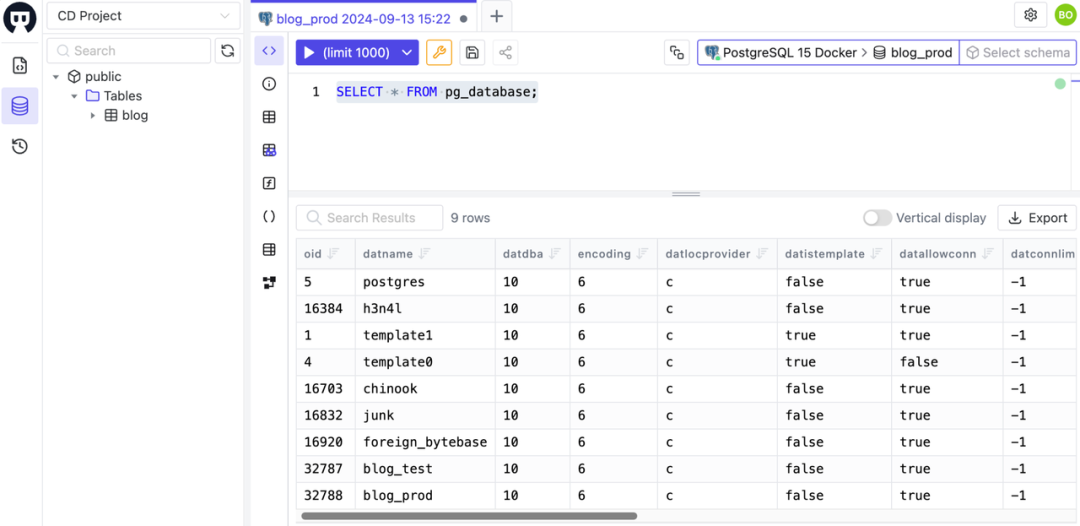Click the horizontal results scrollbar
Viewport: 1080px width, 526px height.
point(469,516)
